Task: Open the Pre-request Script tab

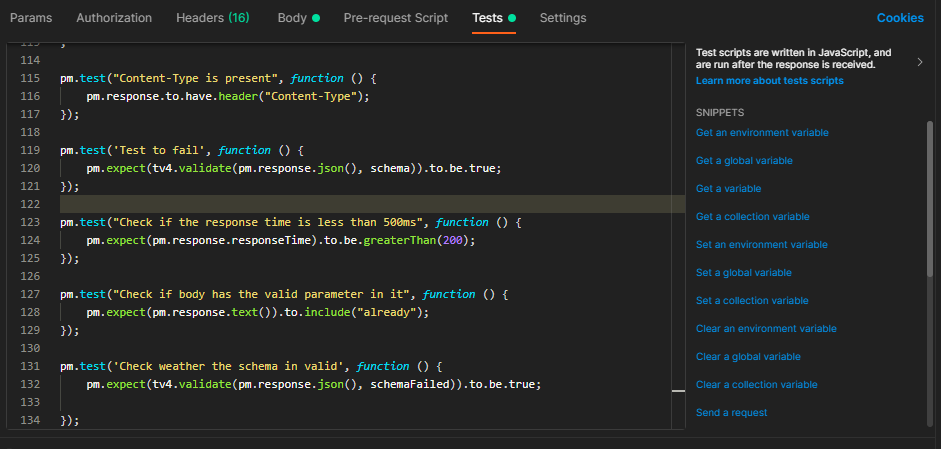Action: coord(395,18)
